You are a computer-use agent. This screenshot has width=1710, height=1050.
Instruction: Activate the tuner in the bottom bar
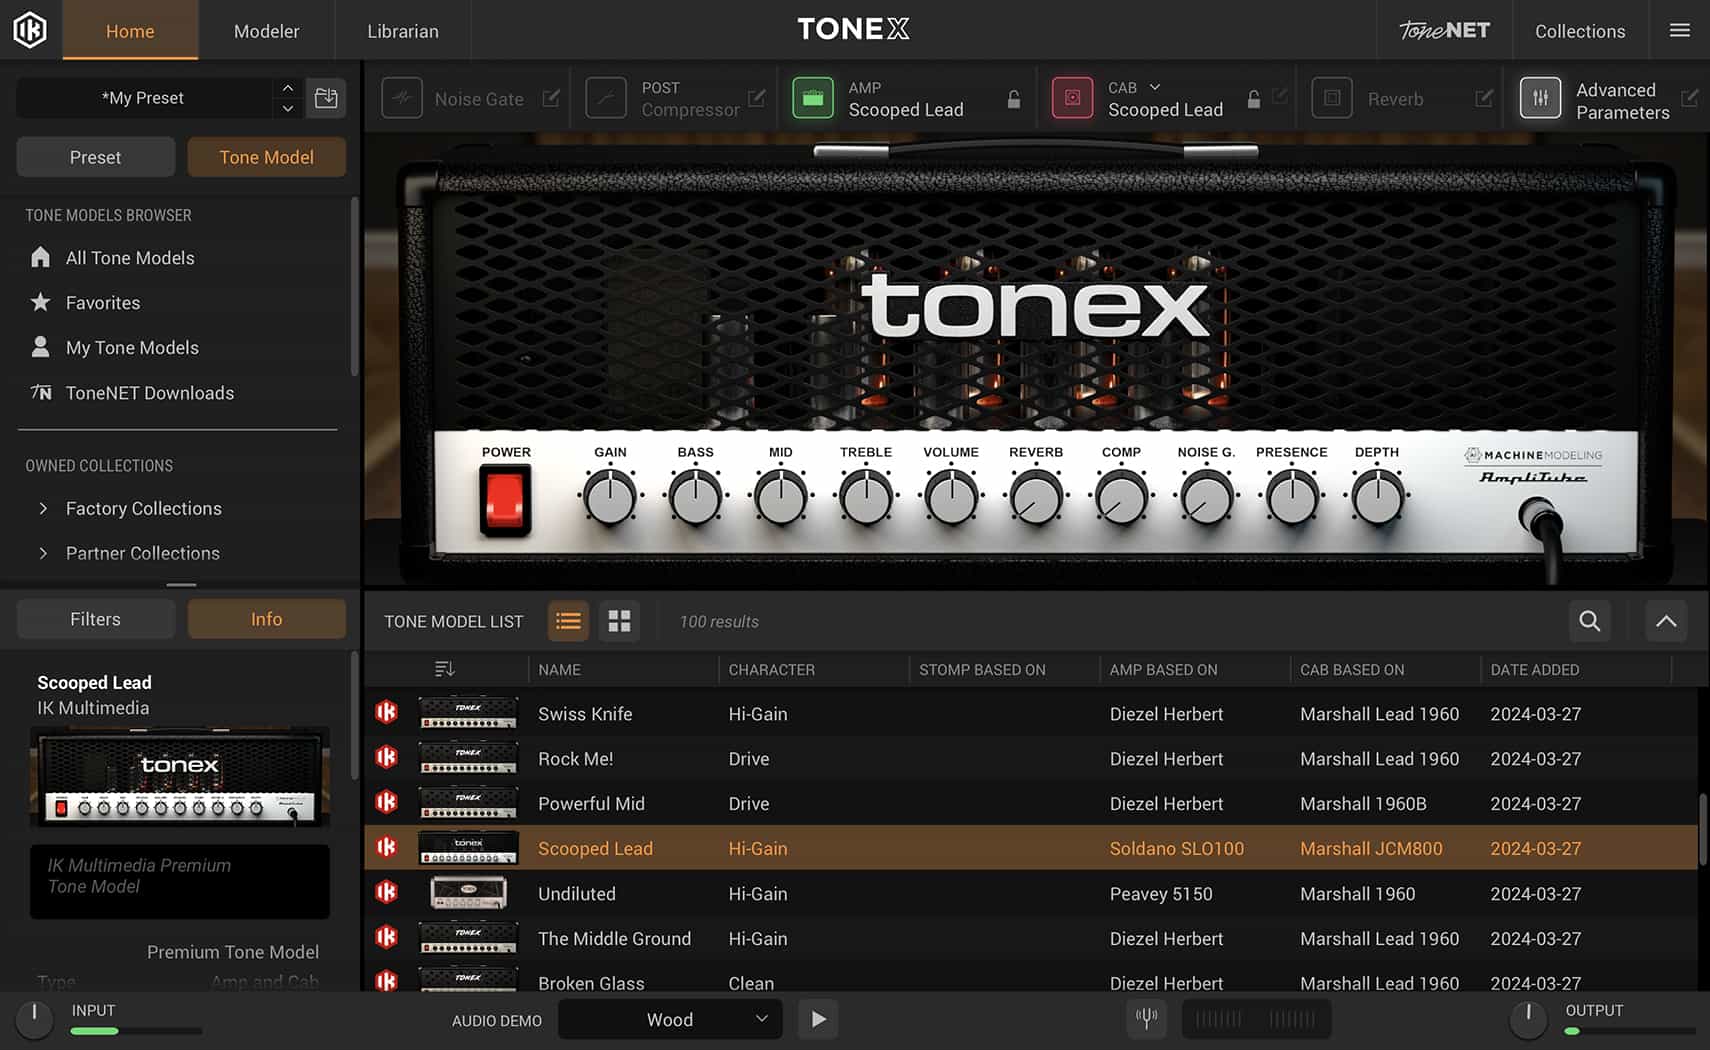[x=1146, y=1018]
